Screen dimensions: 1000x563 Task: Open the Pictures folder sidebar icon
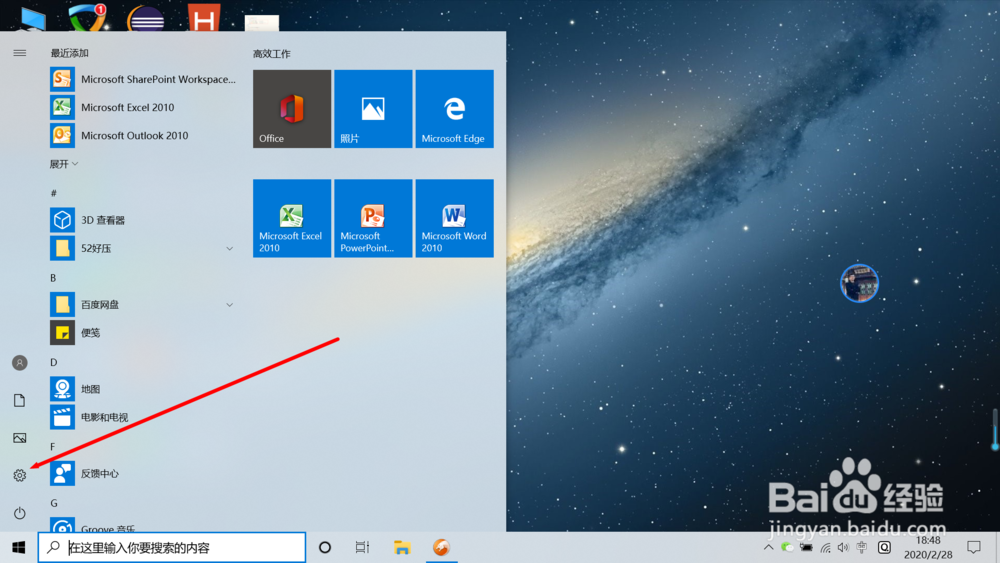pos(20,437)
